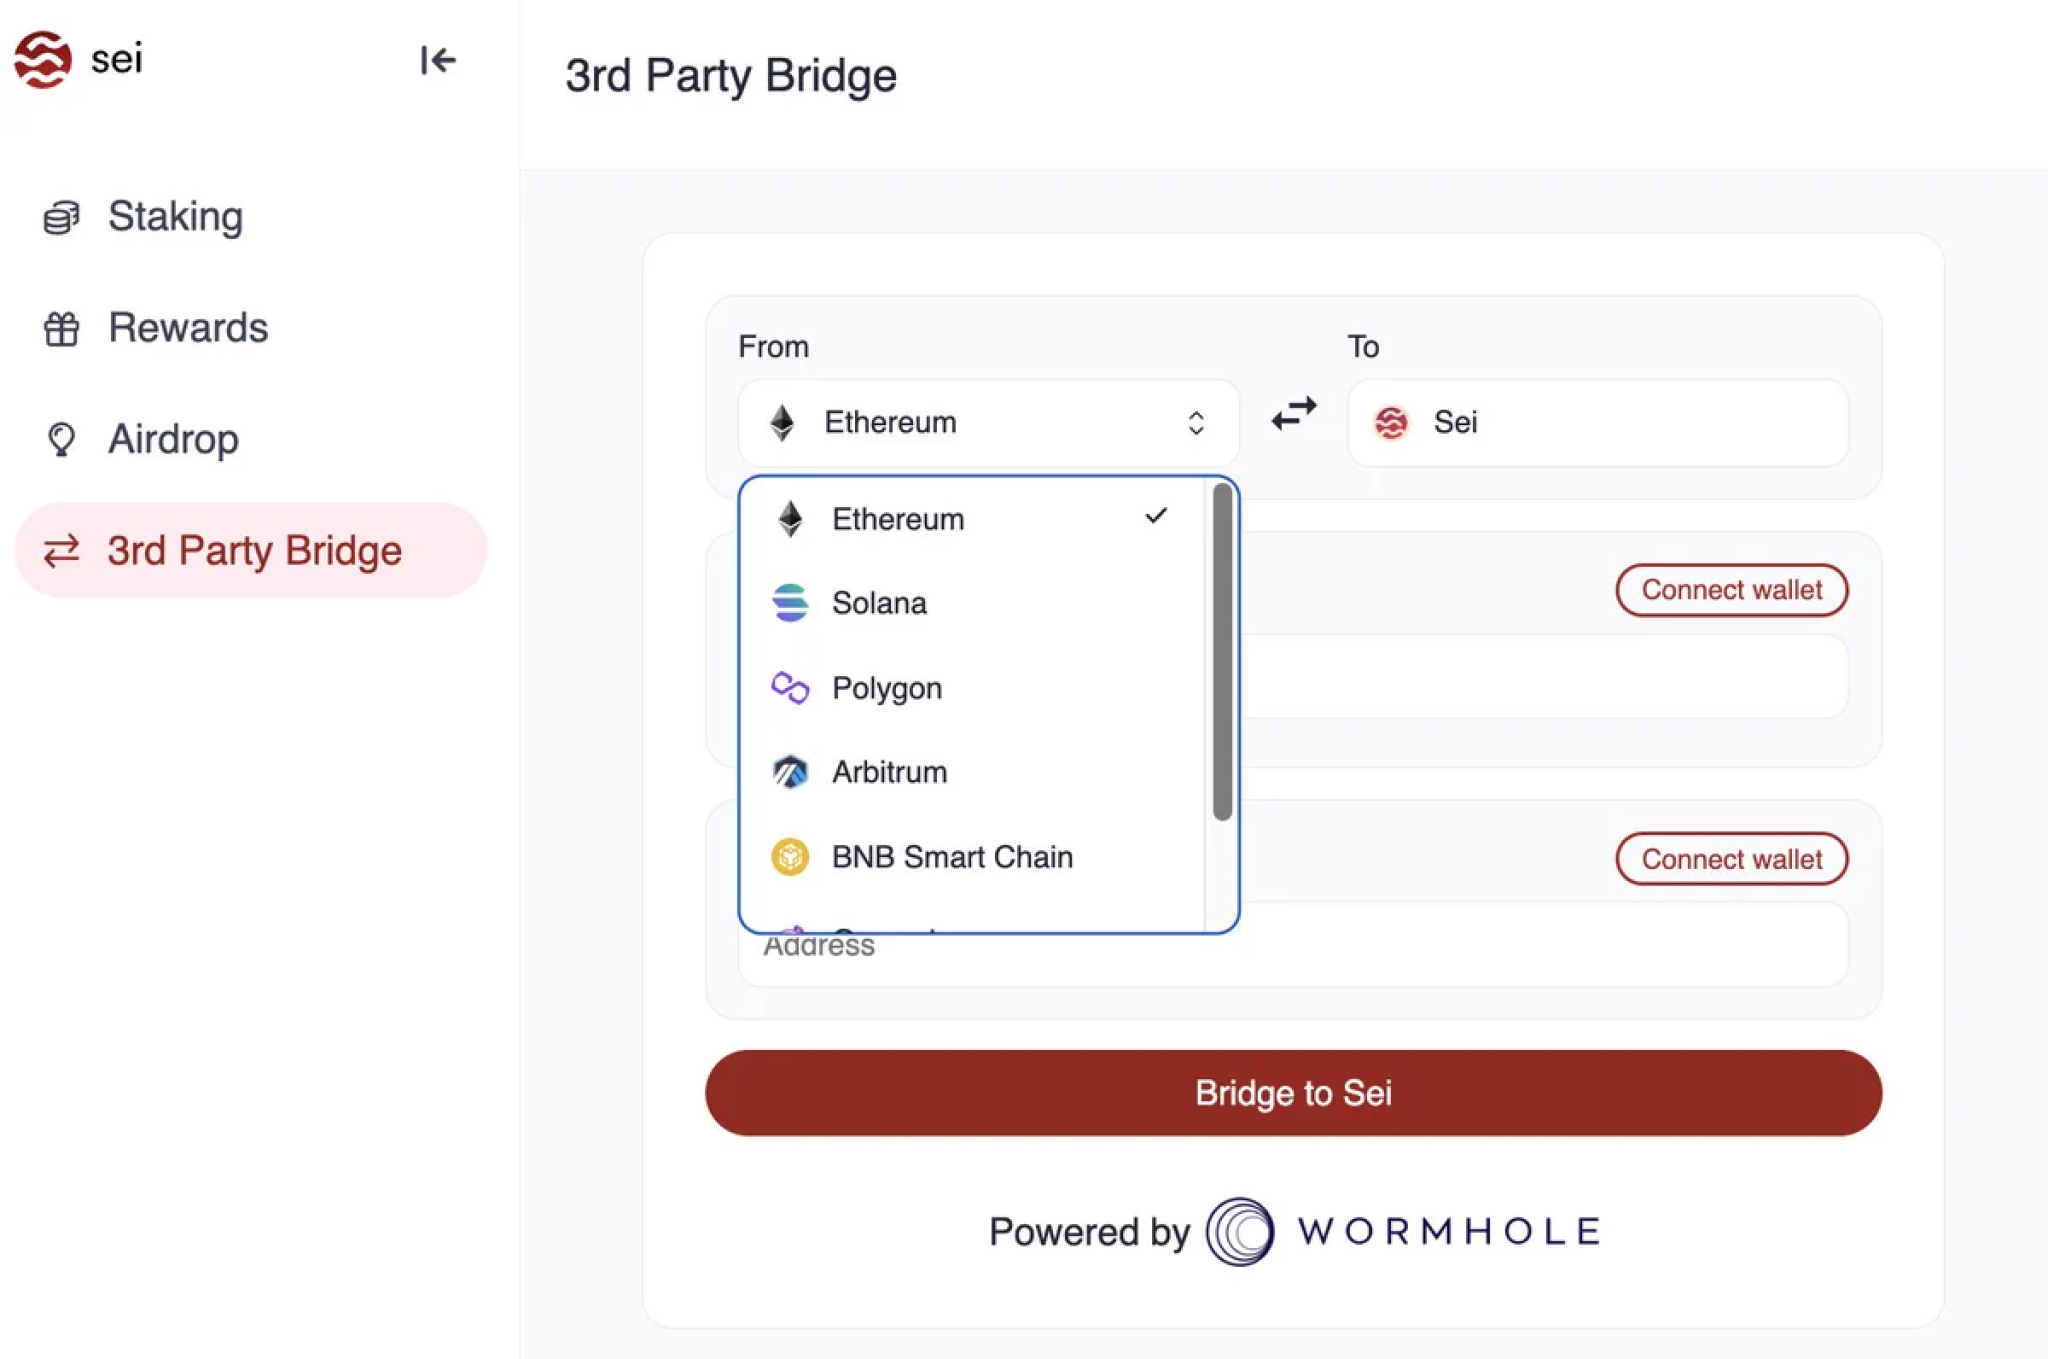Click the To chain Sei field
Viewport: 2048px width, 1359px height.
[x=1597, y=422]
